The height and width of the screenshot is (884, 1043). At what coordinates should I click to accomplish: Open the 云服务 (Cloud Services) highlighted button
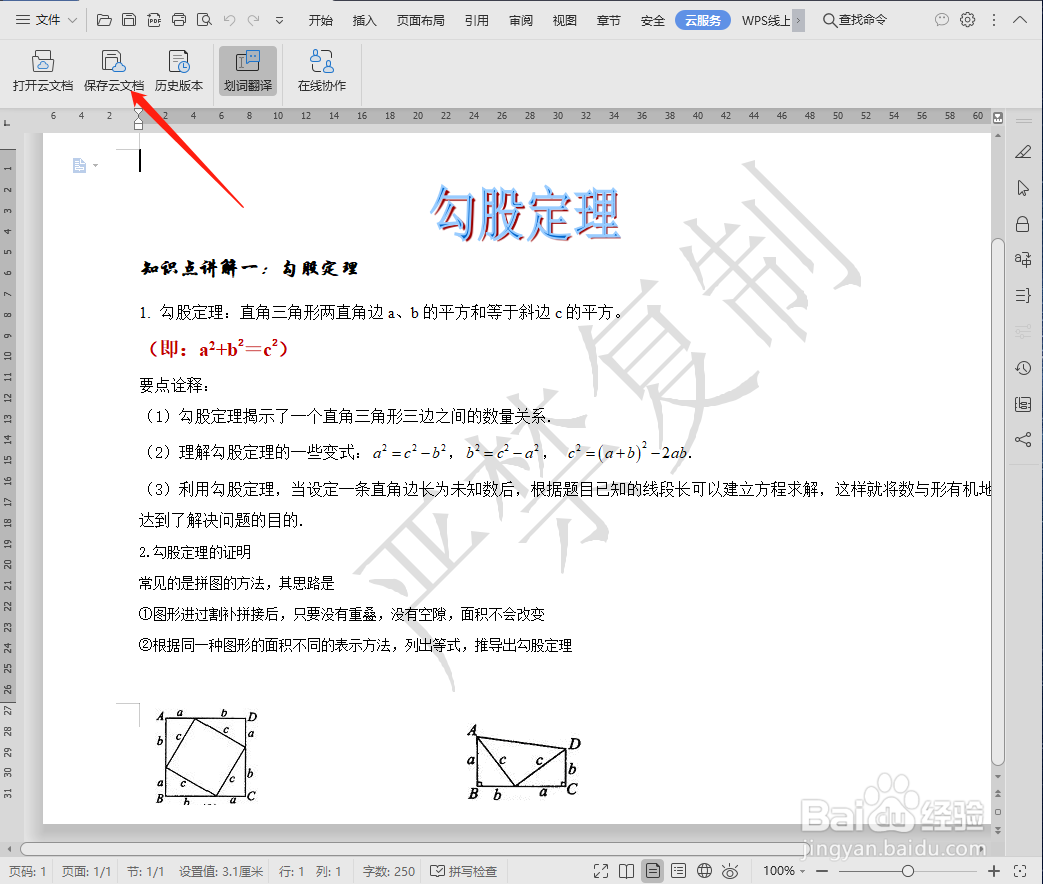click(x=702, y=19)
